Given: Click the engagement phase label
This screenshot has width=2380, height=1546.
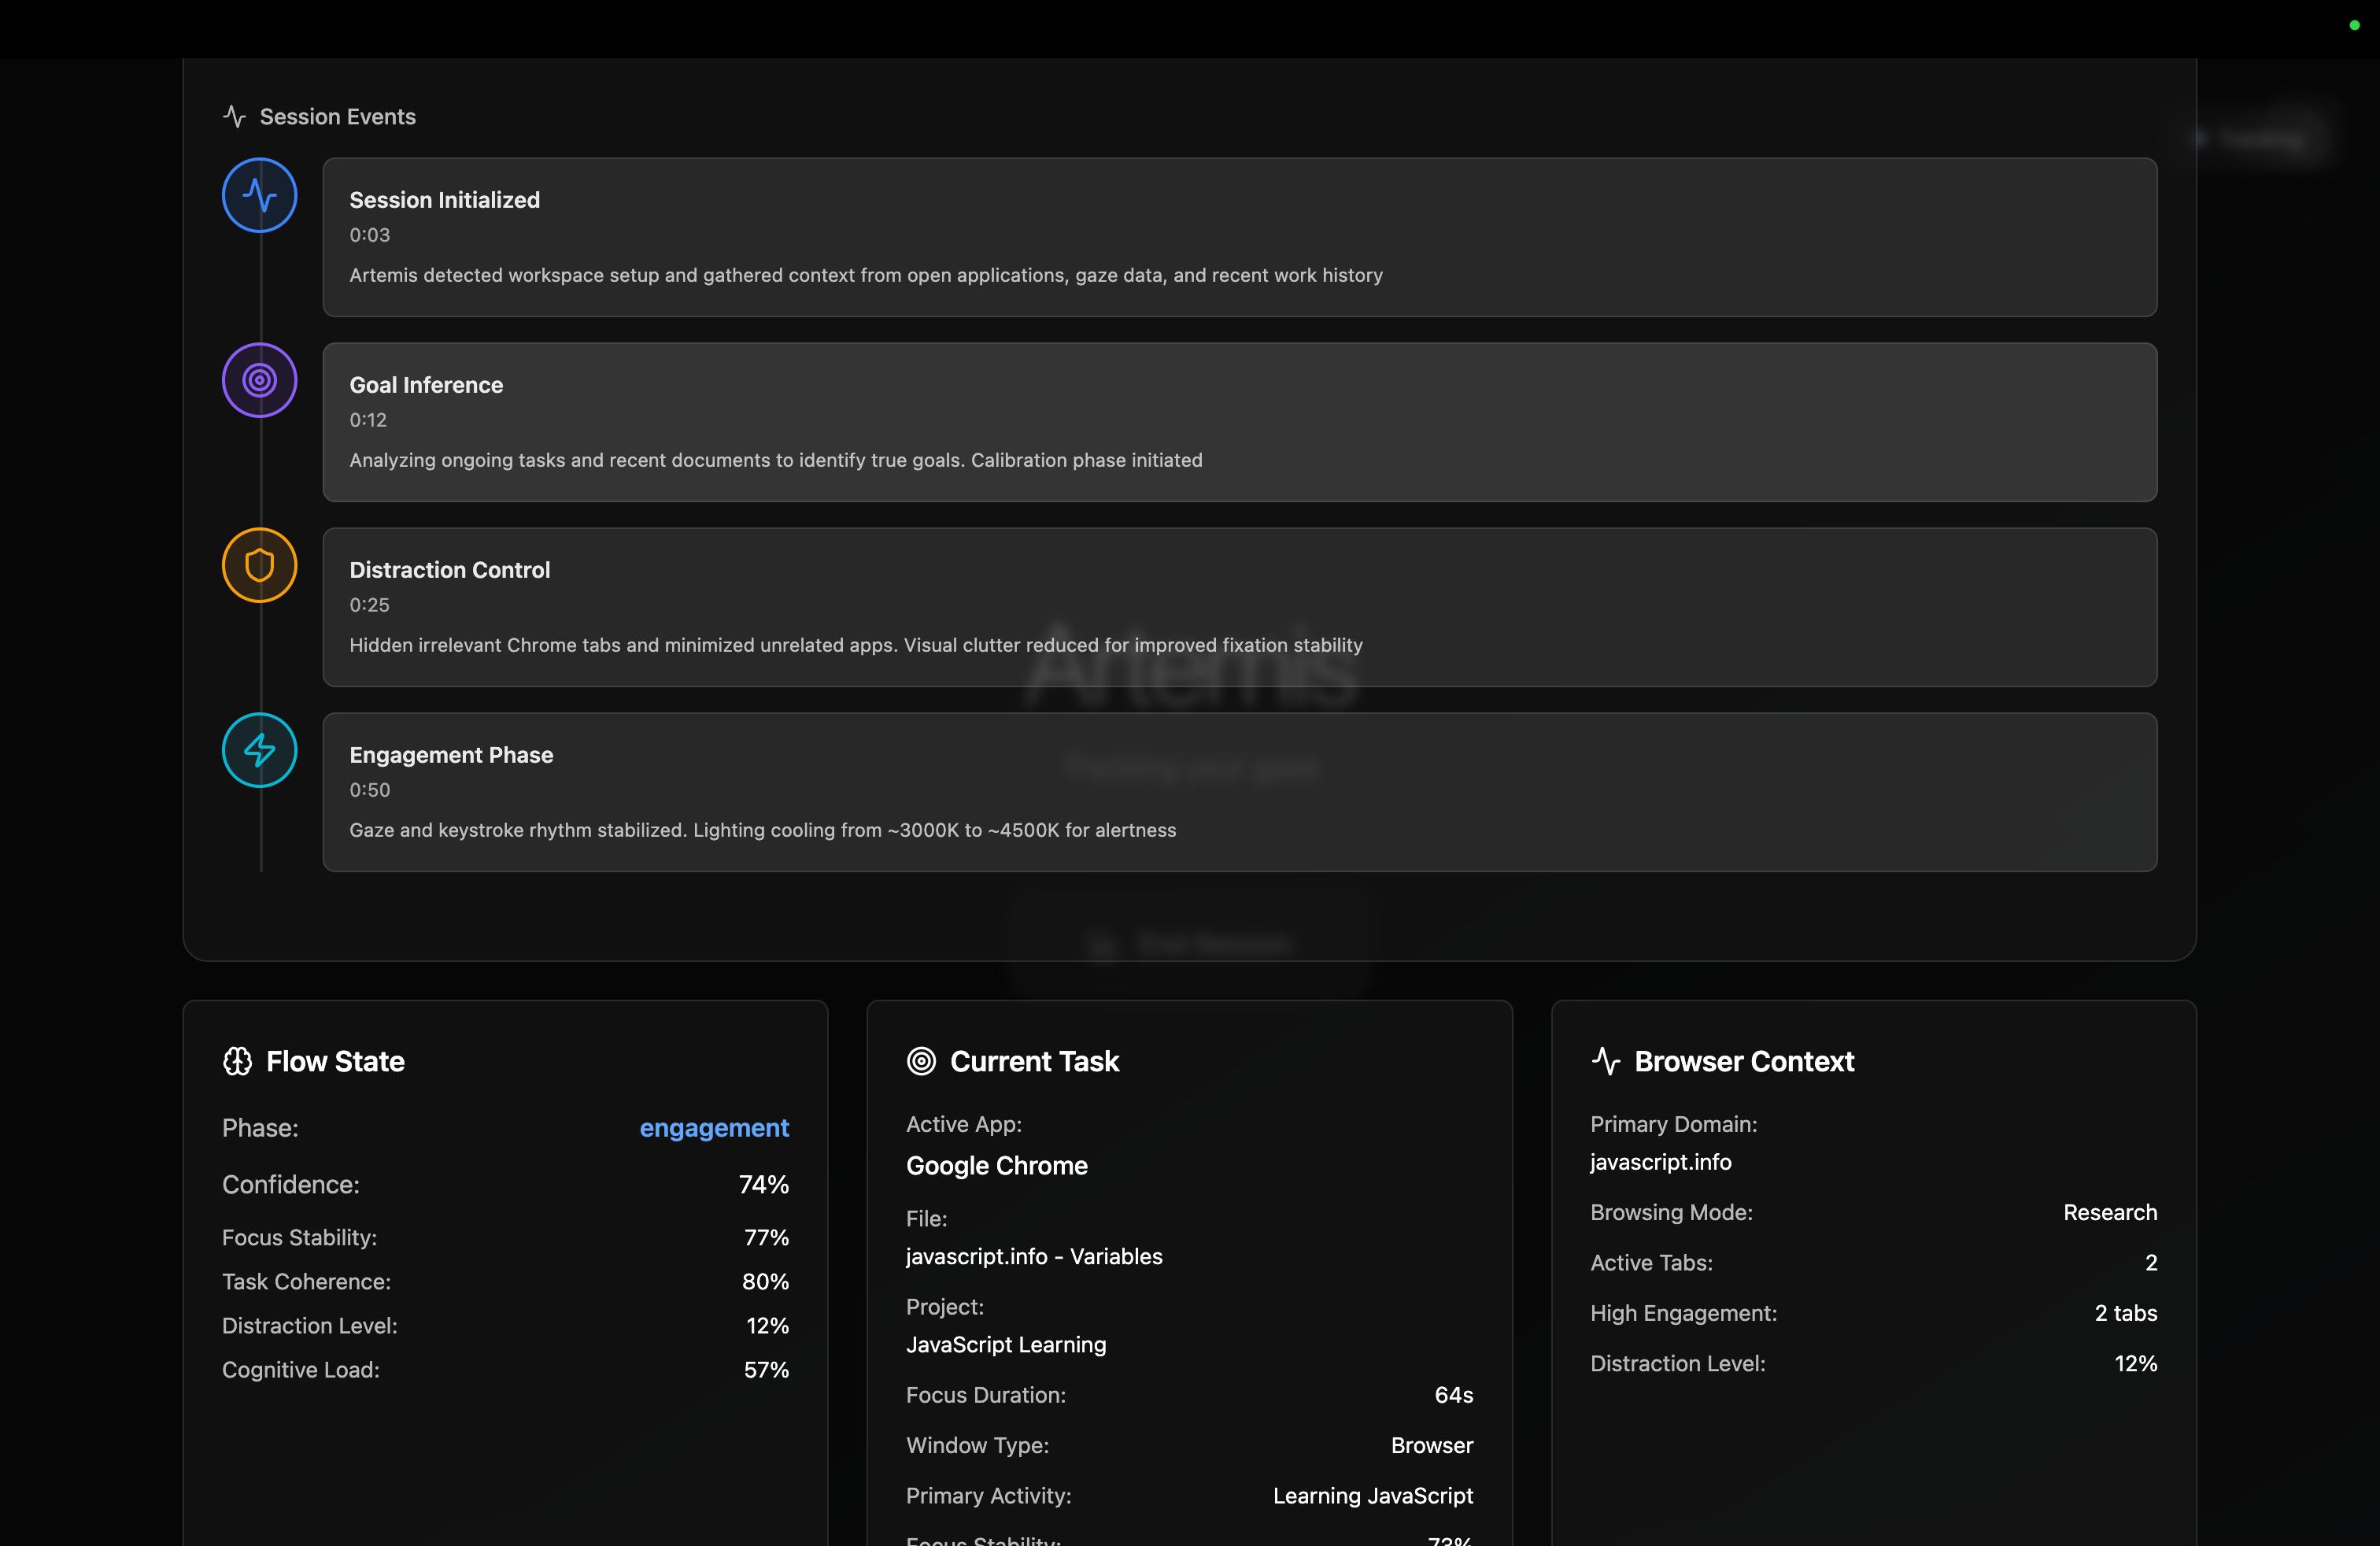Looking at the screenshot, I should pos(714,1128).
